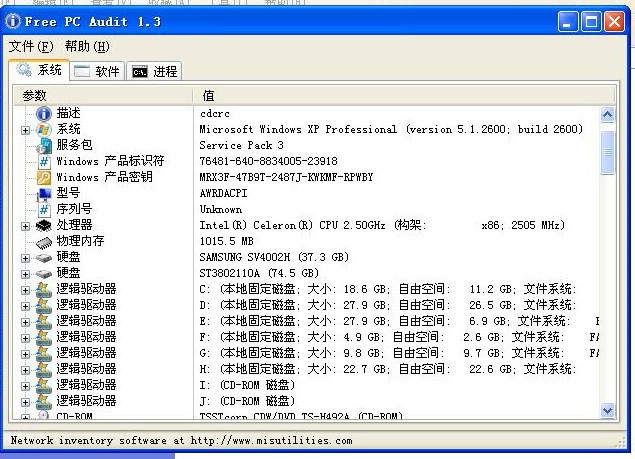635x459 pixels.
Task: Click the chip icon beside 处理器
Action: coord(44,226)
